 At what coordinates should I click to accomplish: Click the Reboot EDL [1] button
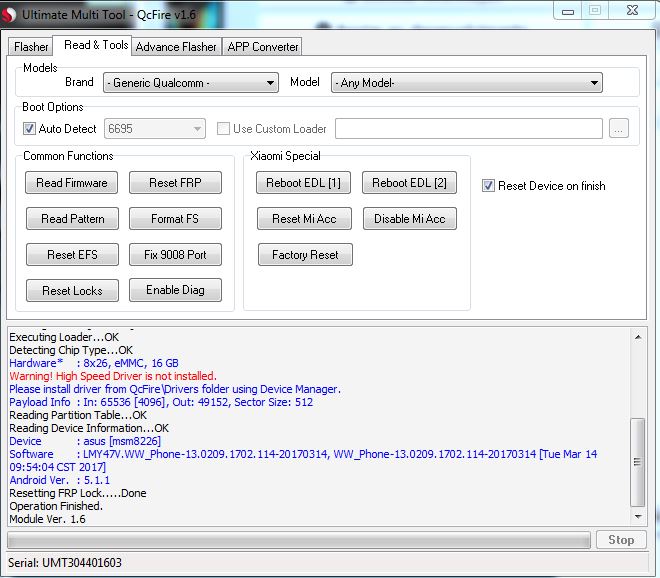click(x=303, y=183)
